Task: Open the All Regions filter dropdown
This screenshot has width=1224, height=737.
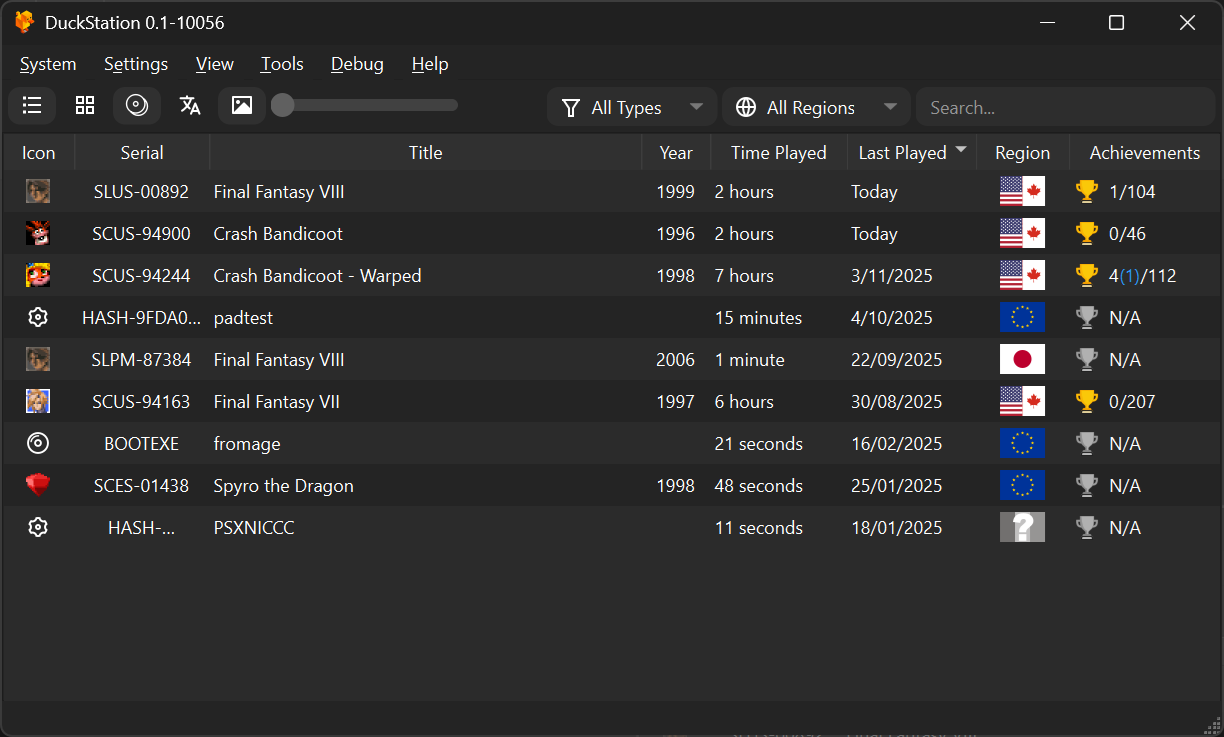Action: 815,106
